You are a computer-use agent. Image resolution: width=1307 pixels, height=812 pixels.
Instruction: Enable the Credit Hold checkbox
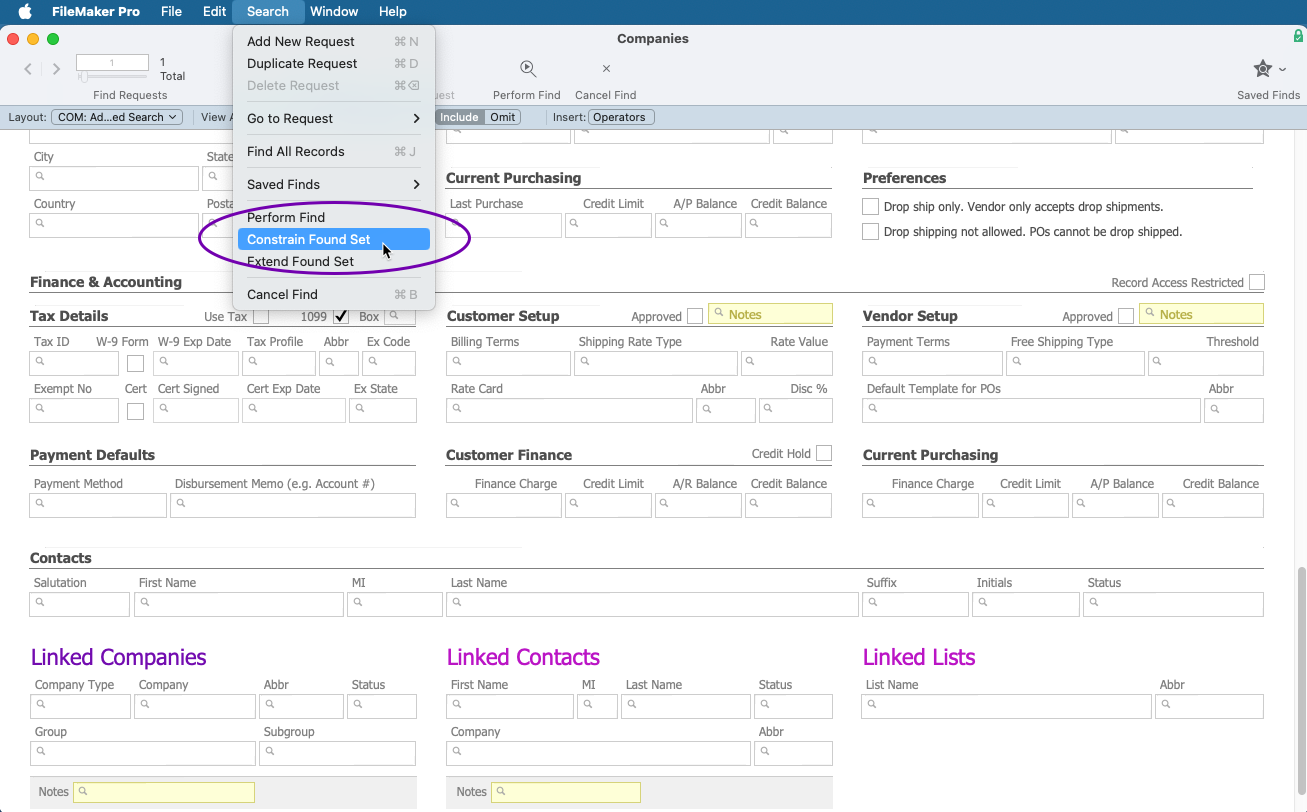click(x=824, y=453)
